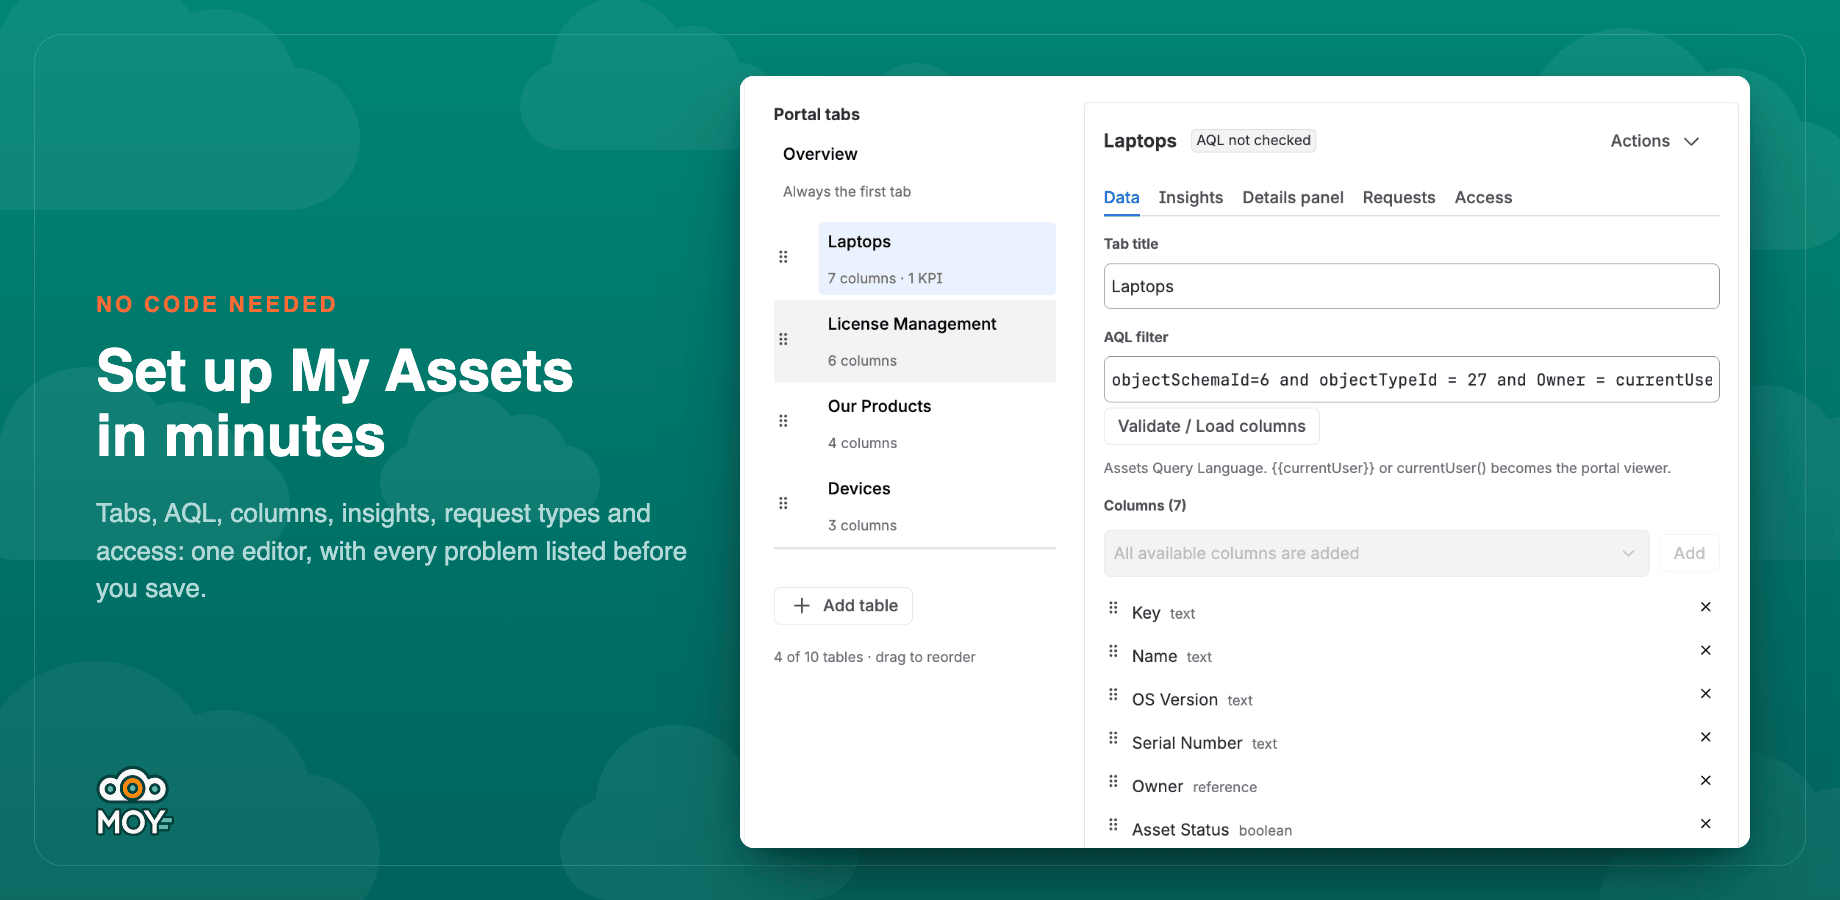This screenshot has width=1840, height=900.
Task: Open the Actions dropdown menu
Action: 1655,141
